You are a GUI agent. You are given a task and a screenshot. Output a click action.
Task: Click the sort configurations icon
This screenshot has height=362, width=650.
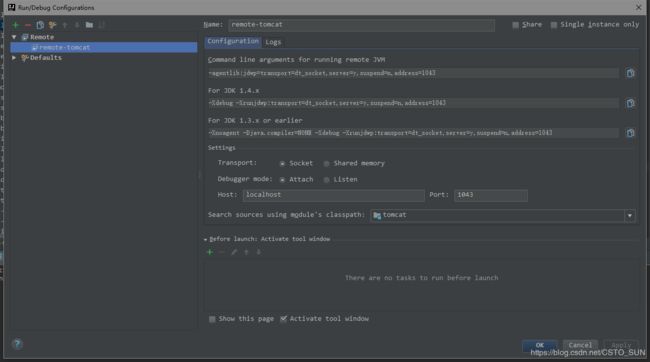(102, 25)
